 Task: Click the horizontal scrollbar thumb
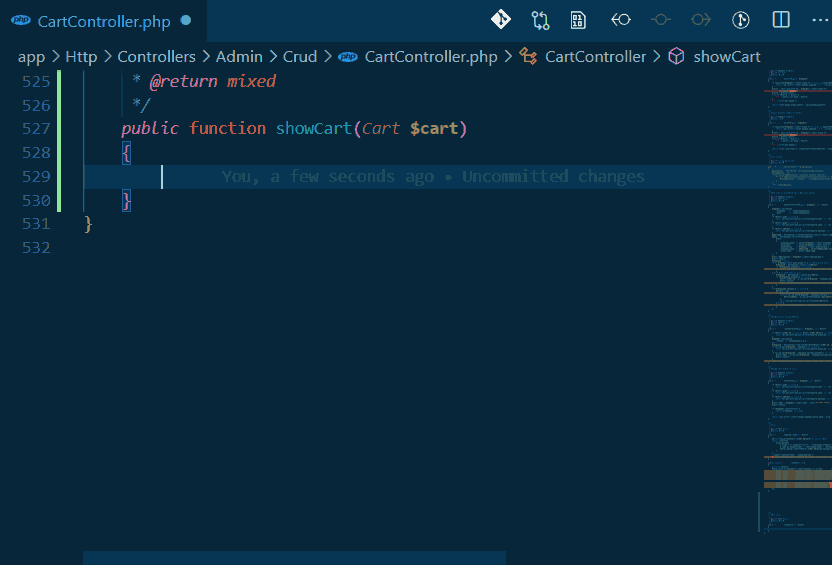[x=294, y=558]
